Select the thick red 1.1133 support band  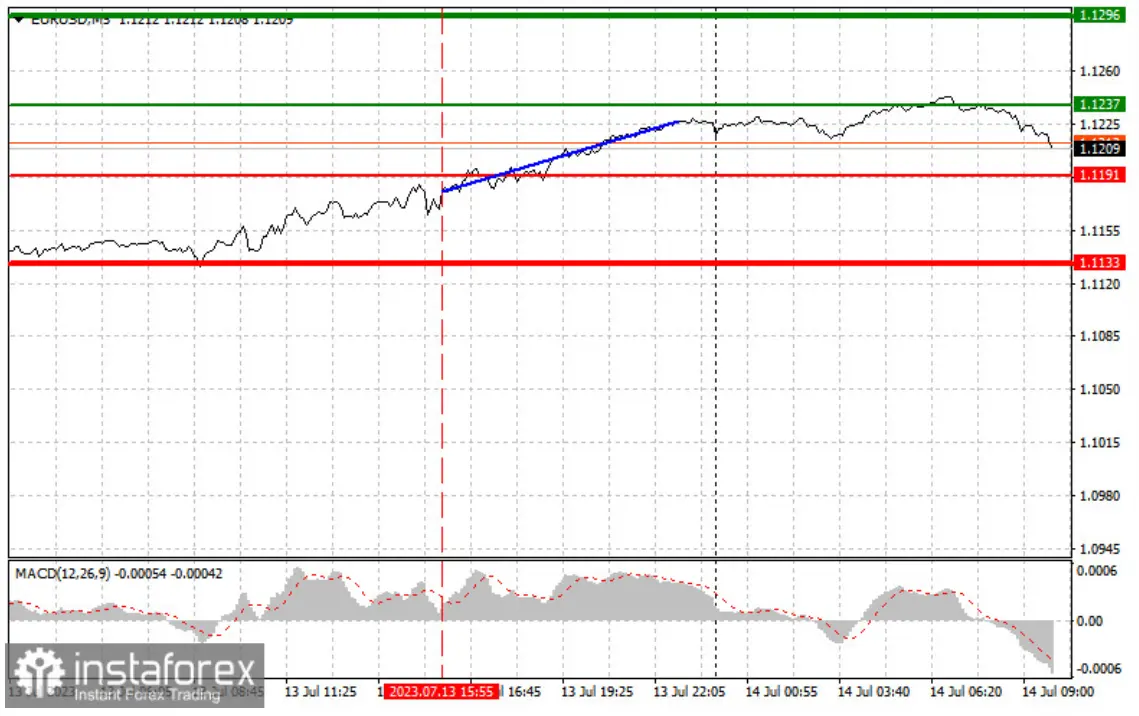tap(500, 262)
